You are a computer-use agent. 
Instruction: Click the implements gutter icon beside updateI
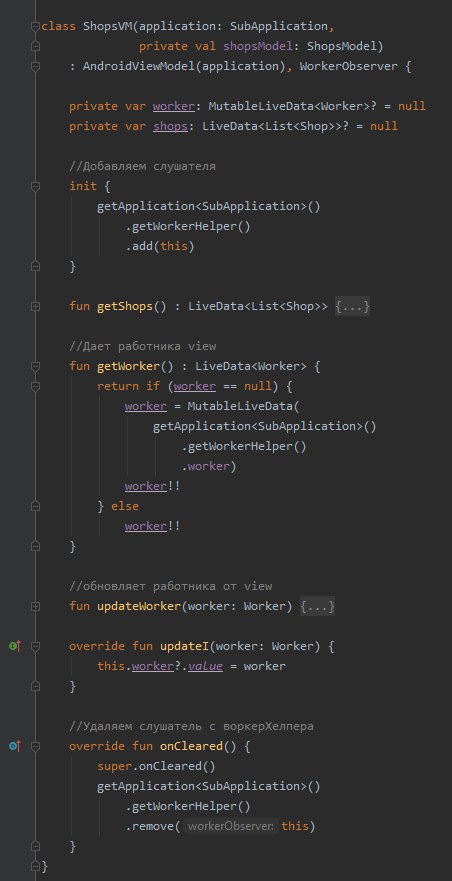point(15,646)
